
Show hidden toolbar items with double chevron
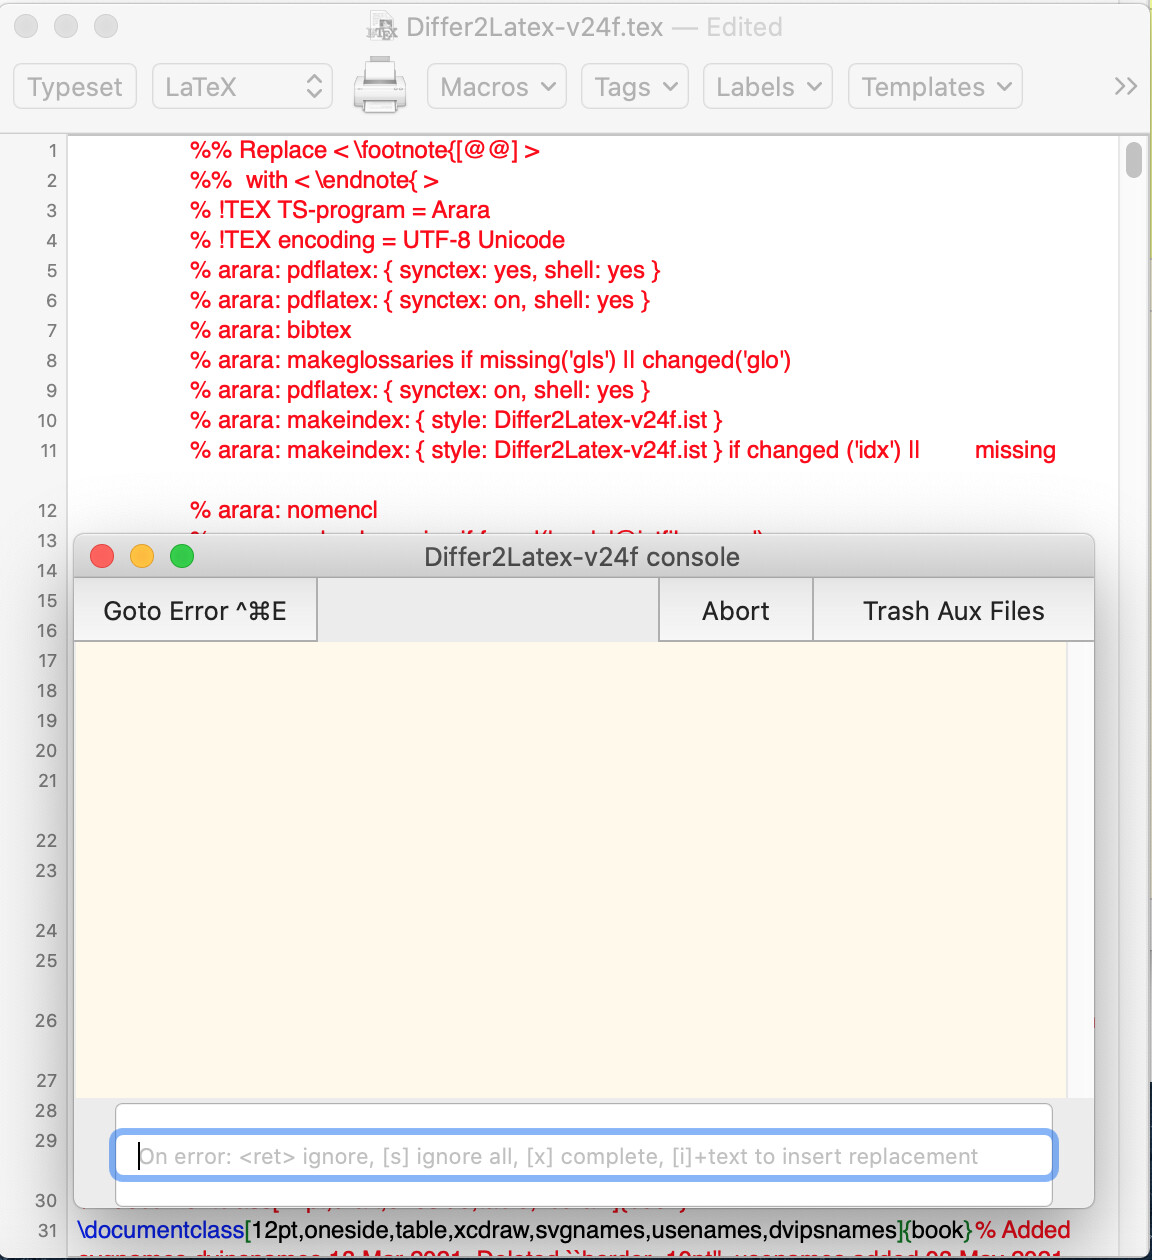1125,86
